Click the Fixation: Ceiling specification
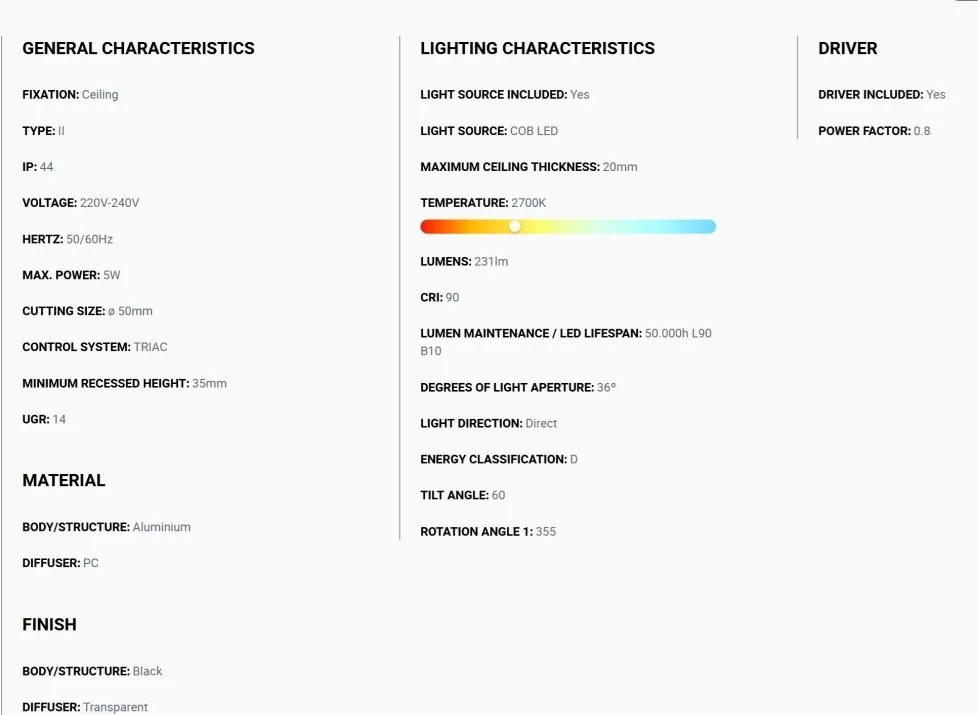Viewport: 978px width, 715px height. pos(70,95)
